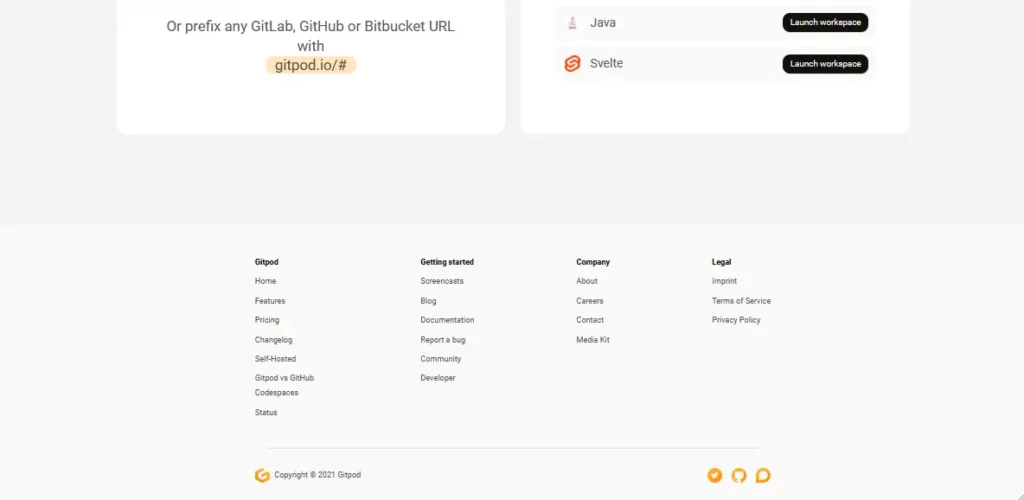Click the Java logo icon
The width and height of the screenshot is (1024, 500).
pos(572,23)
